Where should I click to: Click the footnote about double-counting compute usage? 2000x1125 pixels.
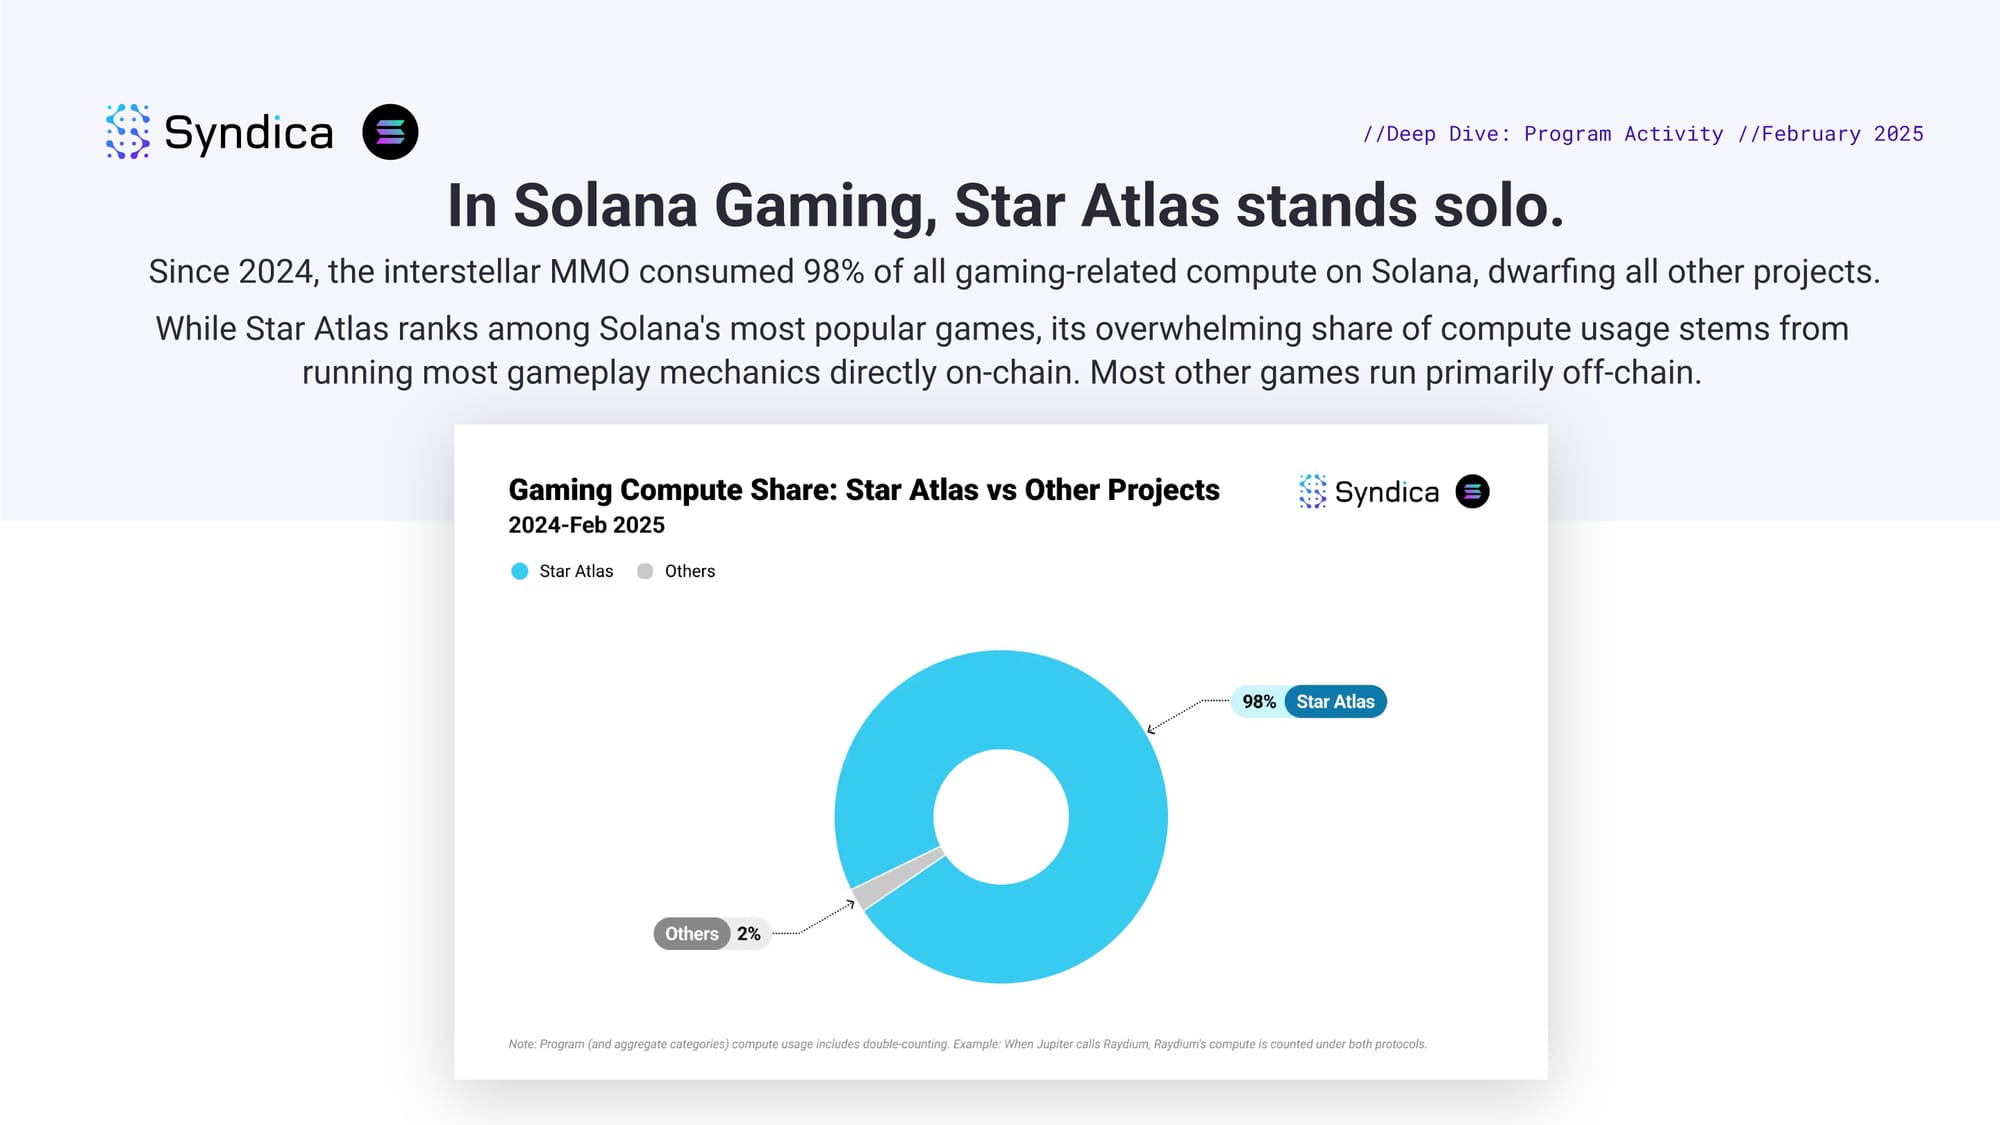(967, 1044)
